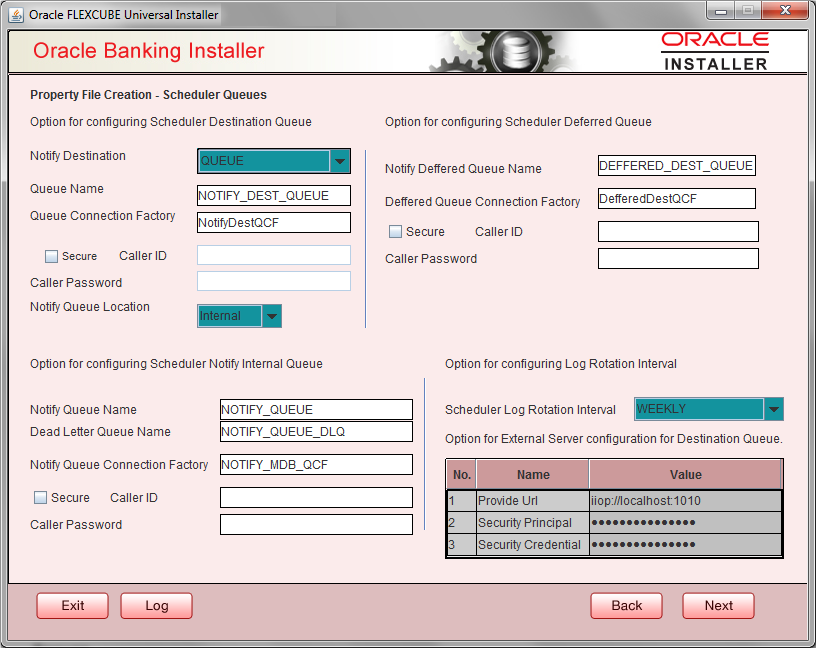816x648 pixels.
Task: Click the Dead Letter Queue Name field
Action: tap(316, 432)
